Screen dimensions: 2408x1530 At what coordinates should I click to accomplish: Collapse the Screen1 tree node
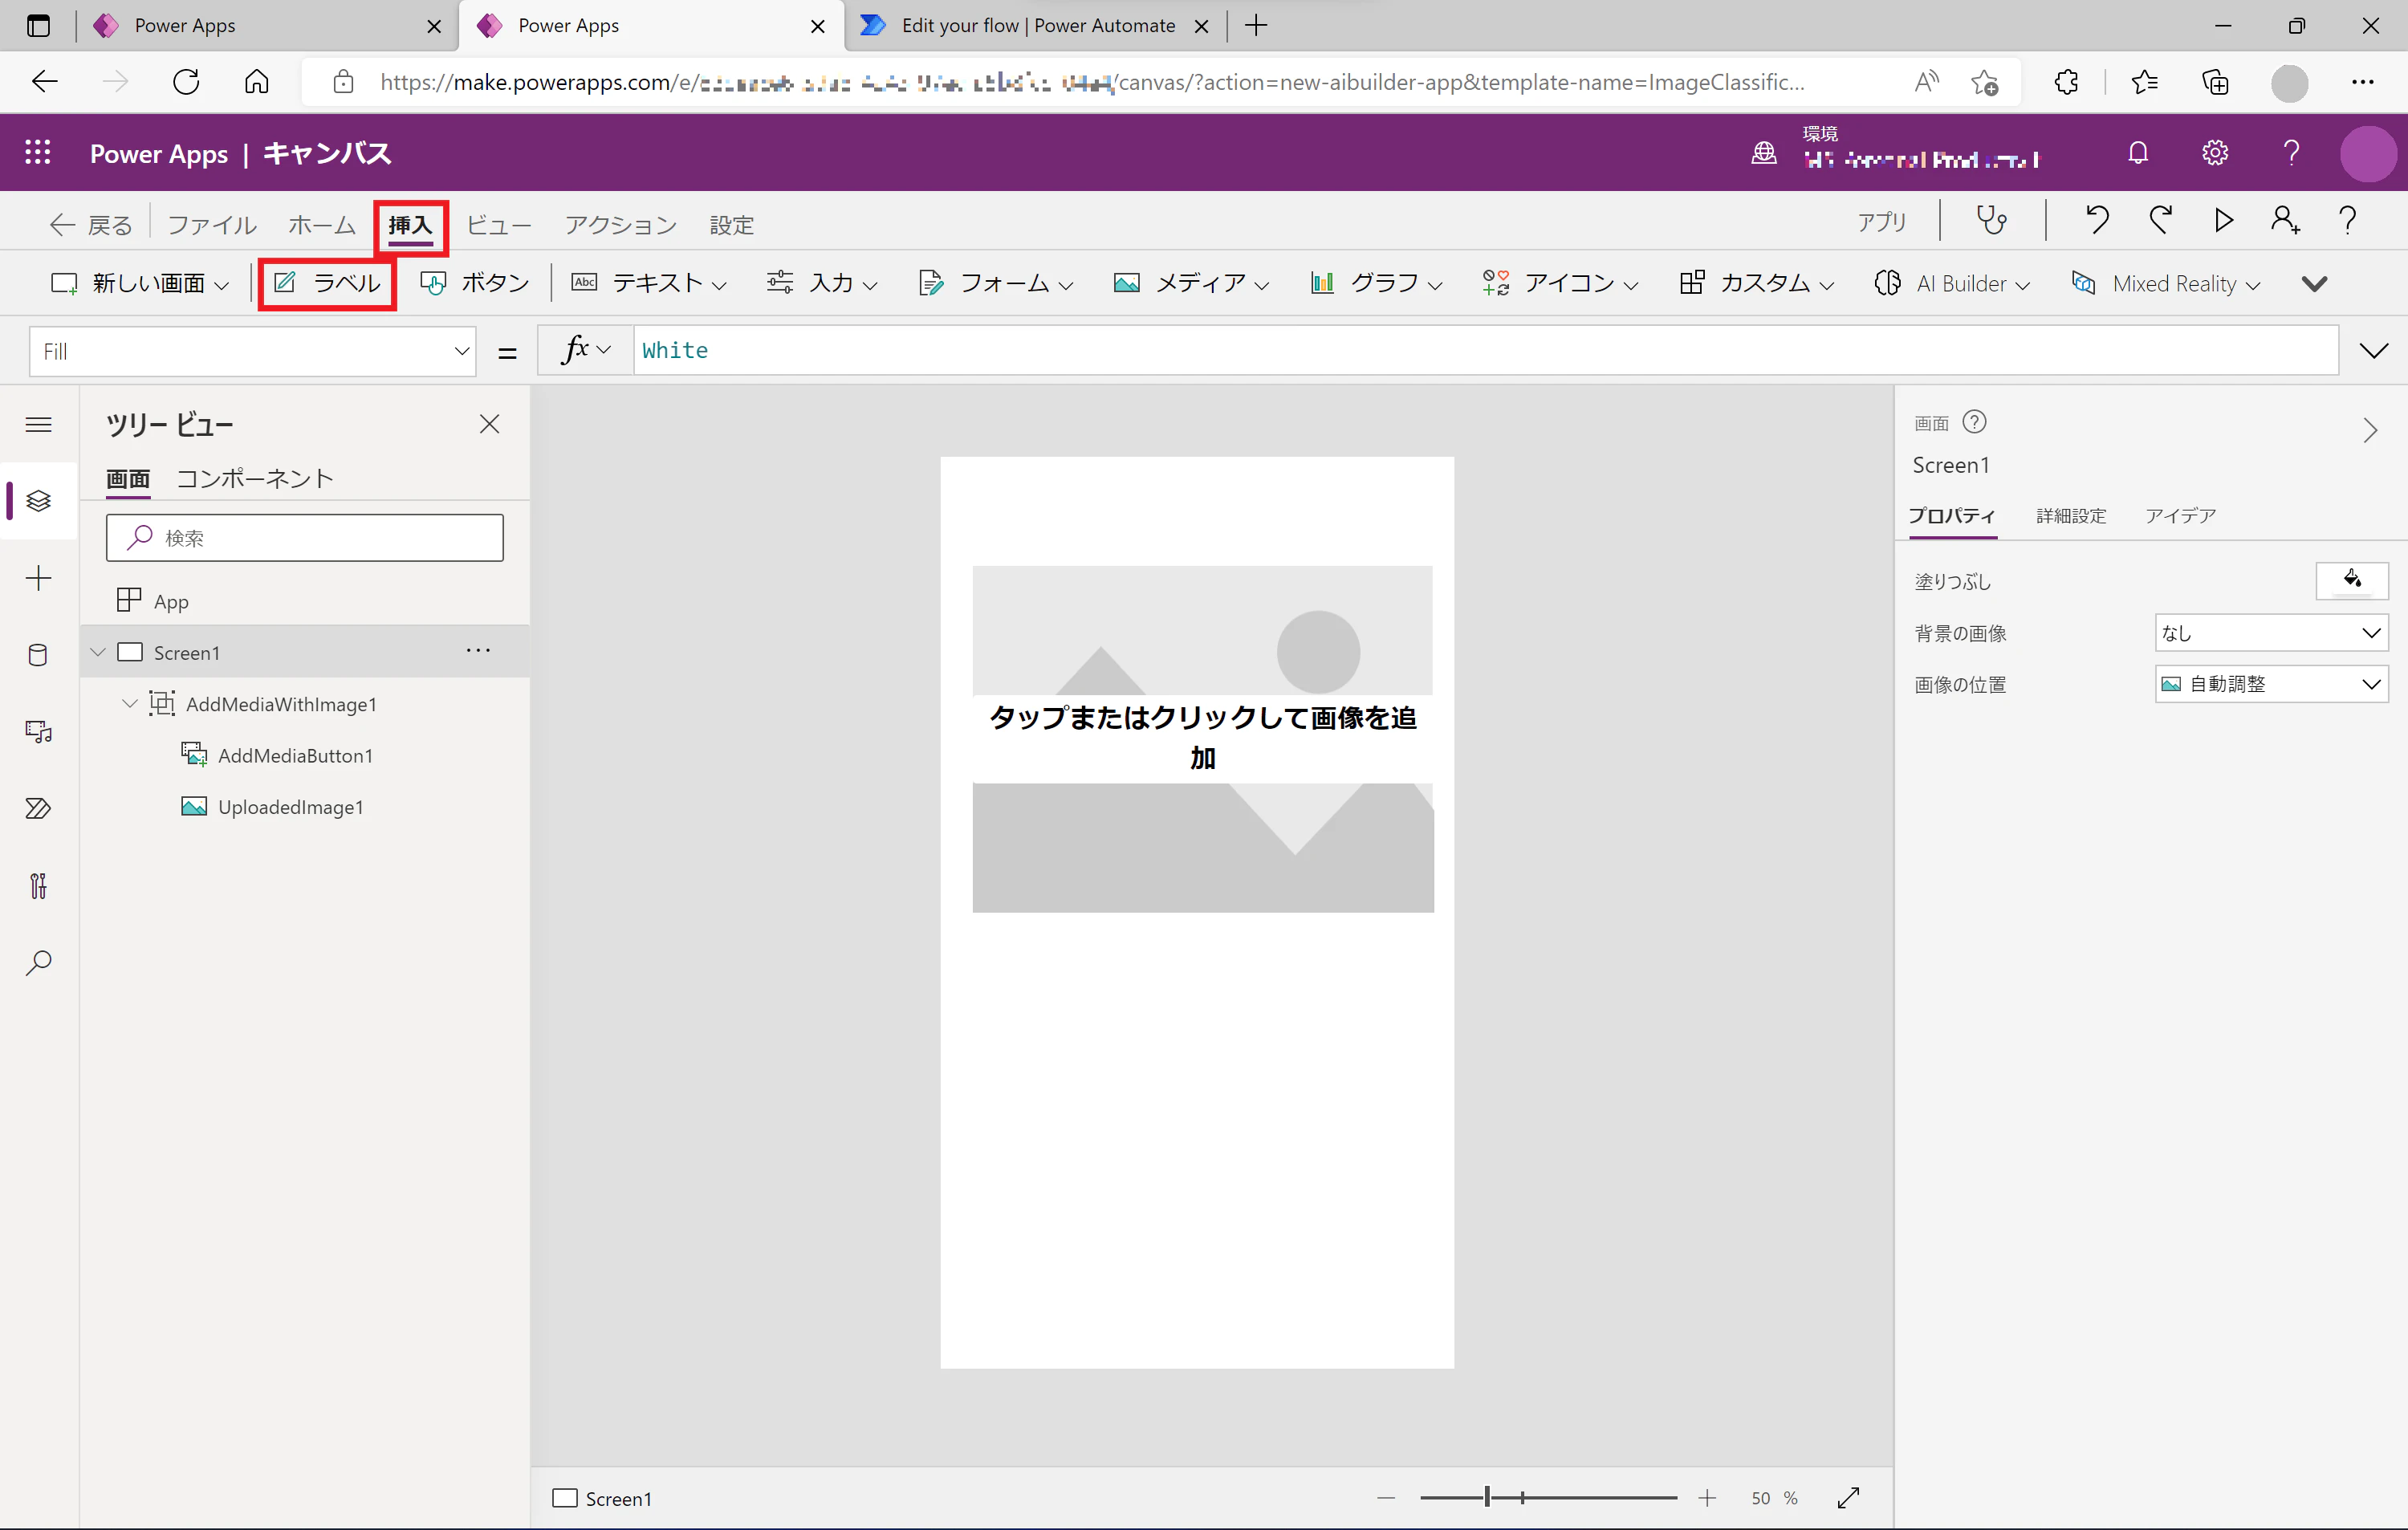pyautogui.click(x=98, y=652)
